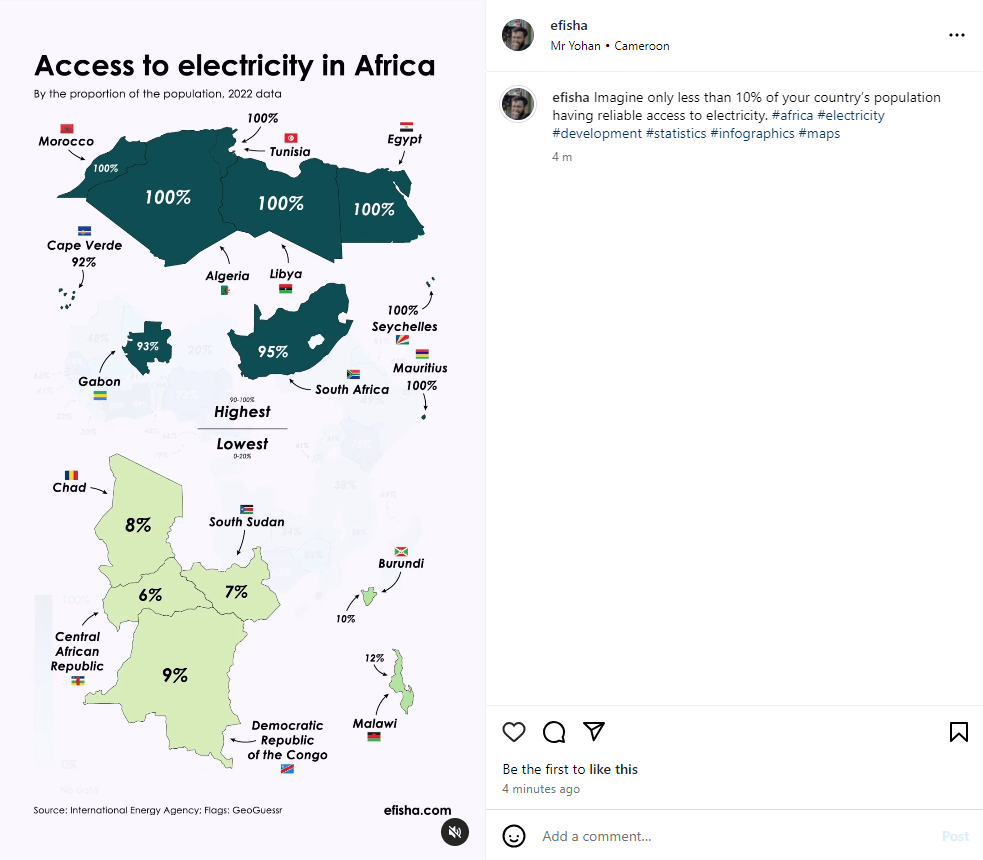Screen dimensions: 983x860
Task: Open Mr Yohan audio link
Action: click(x=575, y=46)
